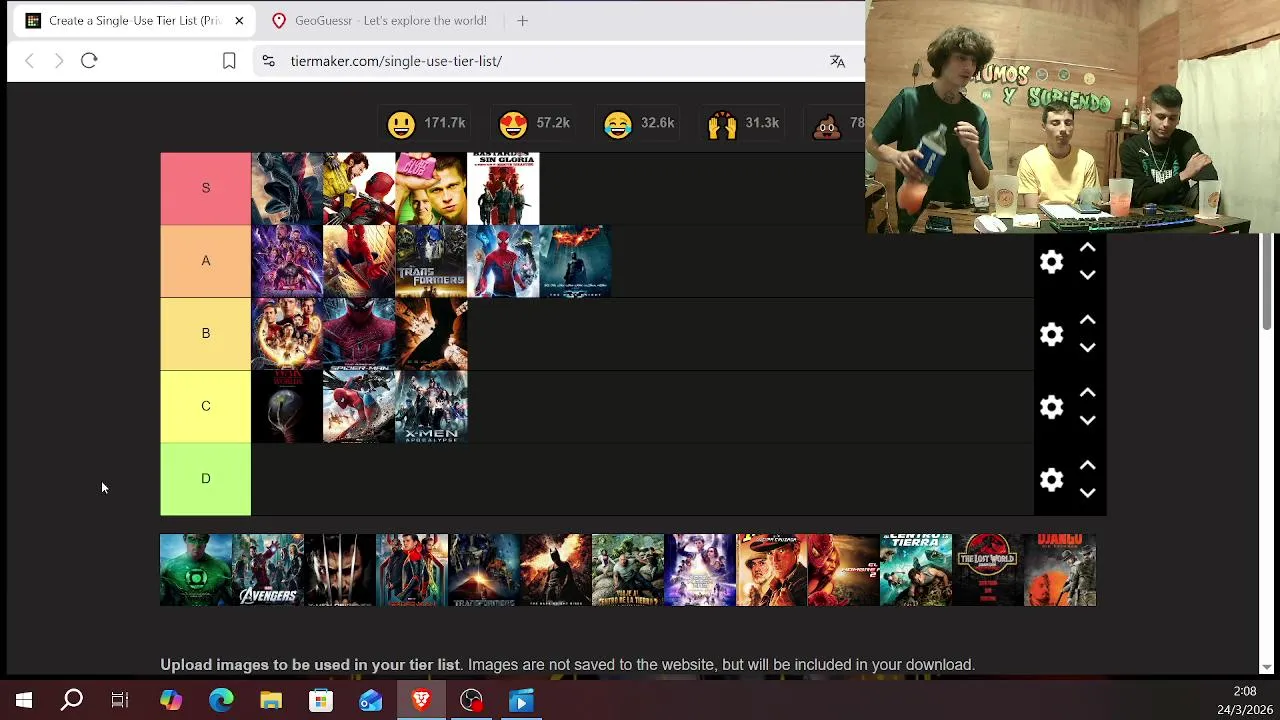The width and height of the screenshot is (1280, 720).
Task: Move tier B row up with arrow
Action: [1087, 321]
